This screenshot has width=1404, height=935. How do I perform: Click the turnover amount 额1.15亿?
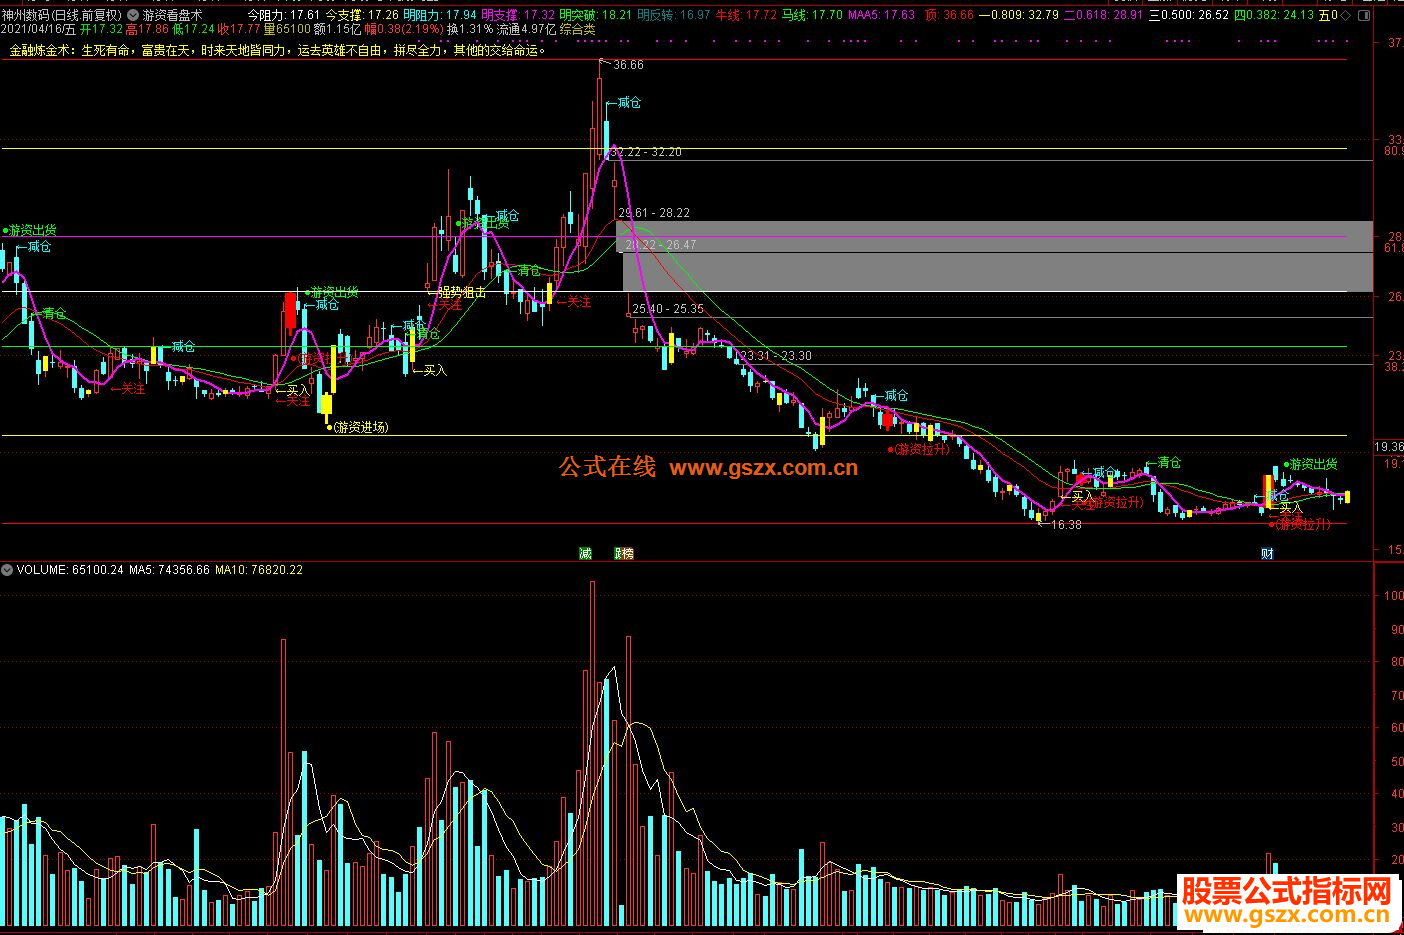point(337,30)
